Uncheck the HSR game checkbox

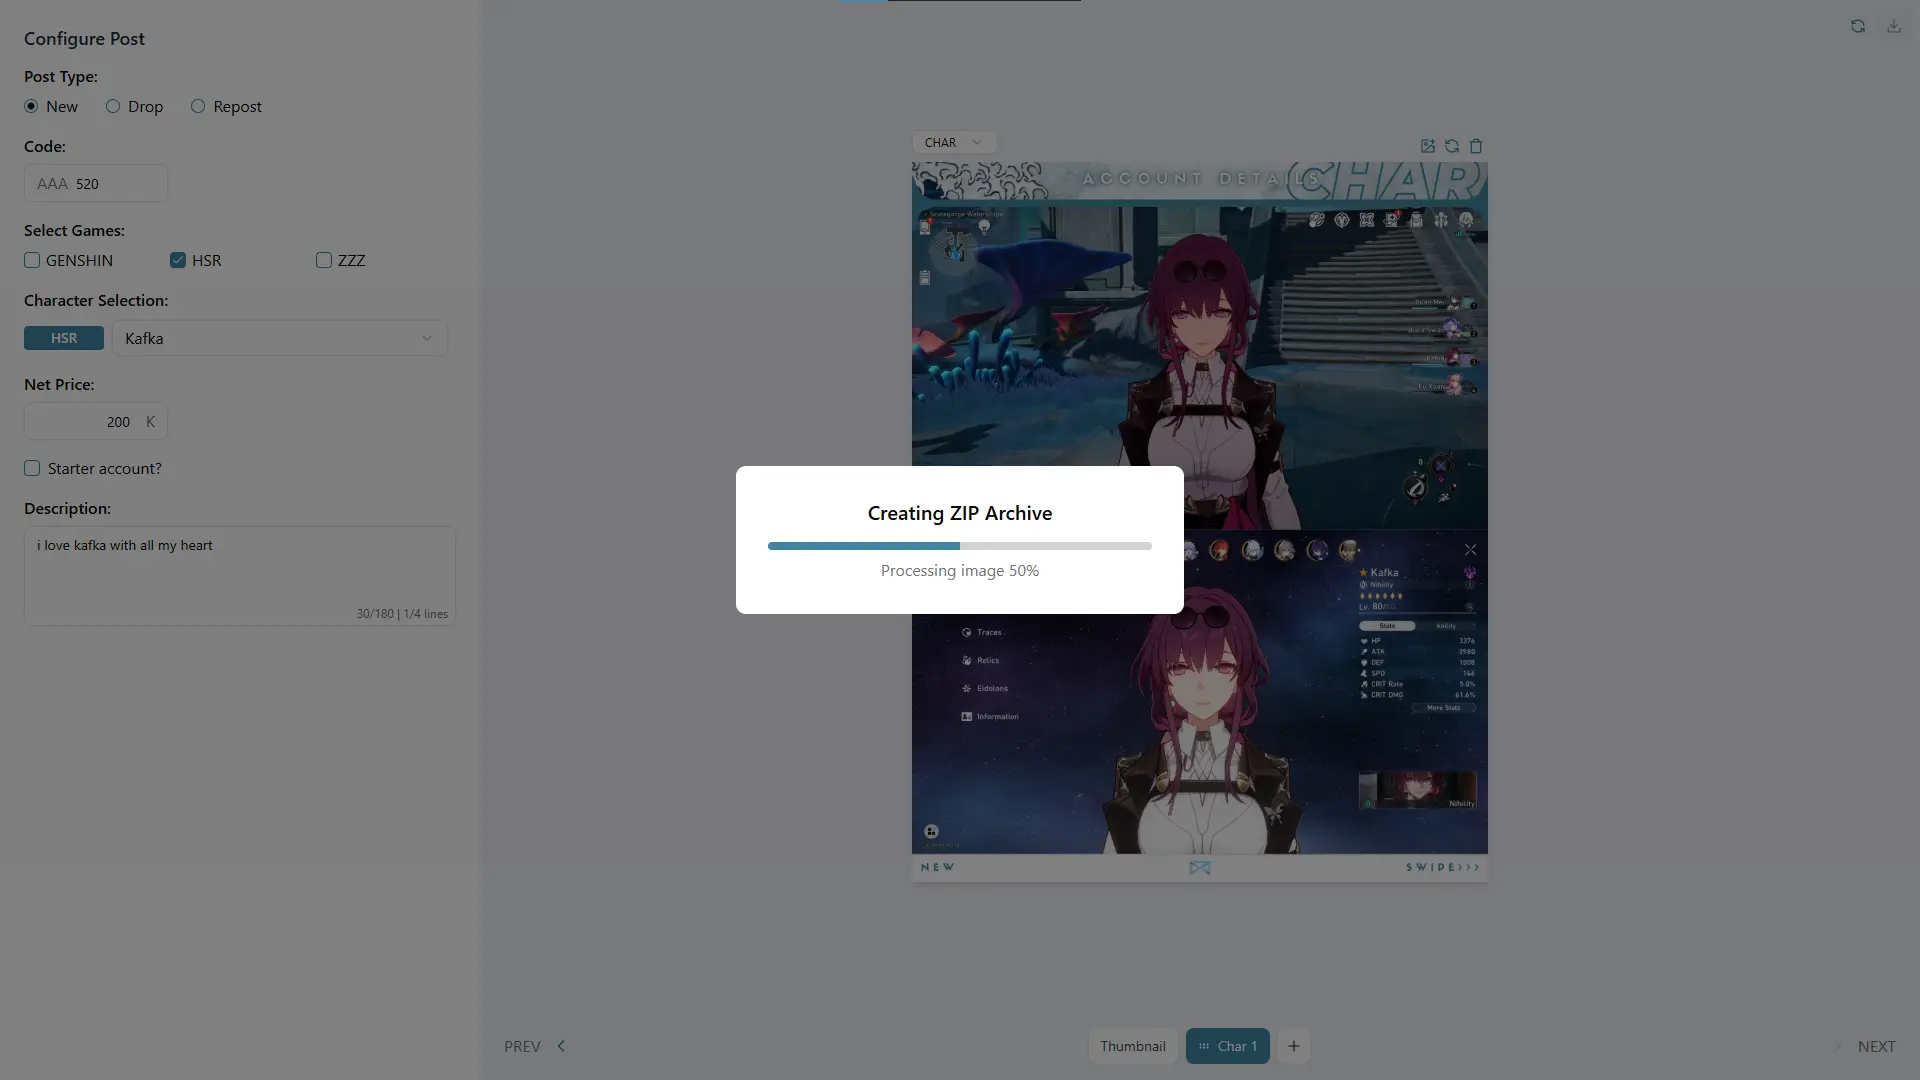click(x=178, y=260)
